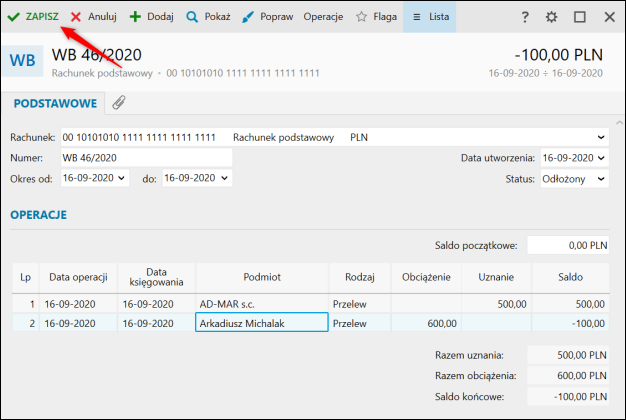Sort by Data operacji column header

pos(78,277)
